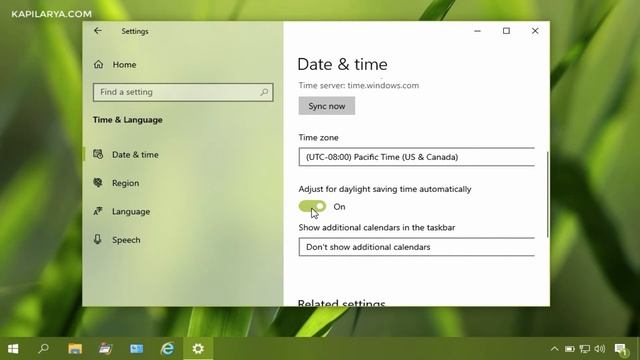Click the globe icon next to Region

pyautogui.click(x=98, y=182)
